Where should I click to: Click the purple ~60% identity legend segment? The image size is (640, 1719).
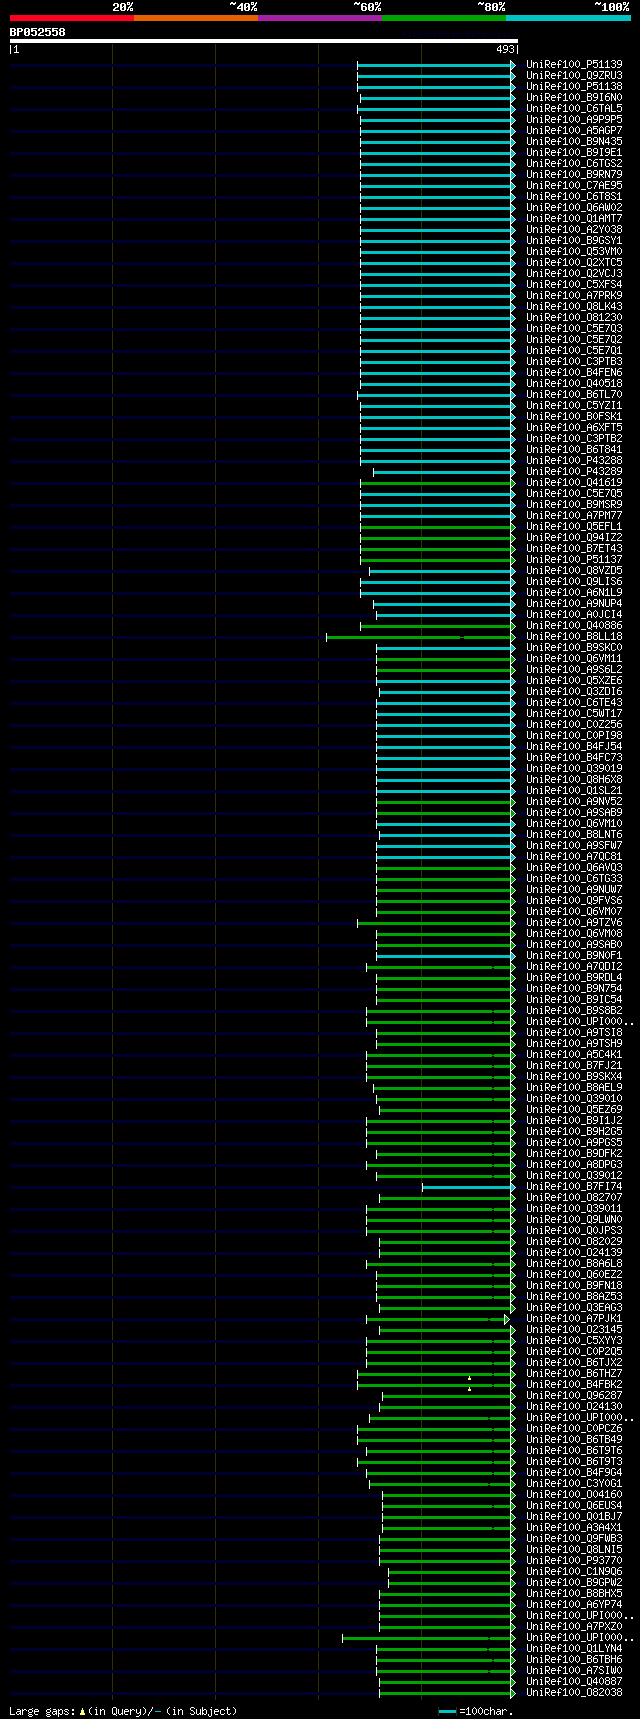(319, 17)
